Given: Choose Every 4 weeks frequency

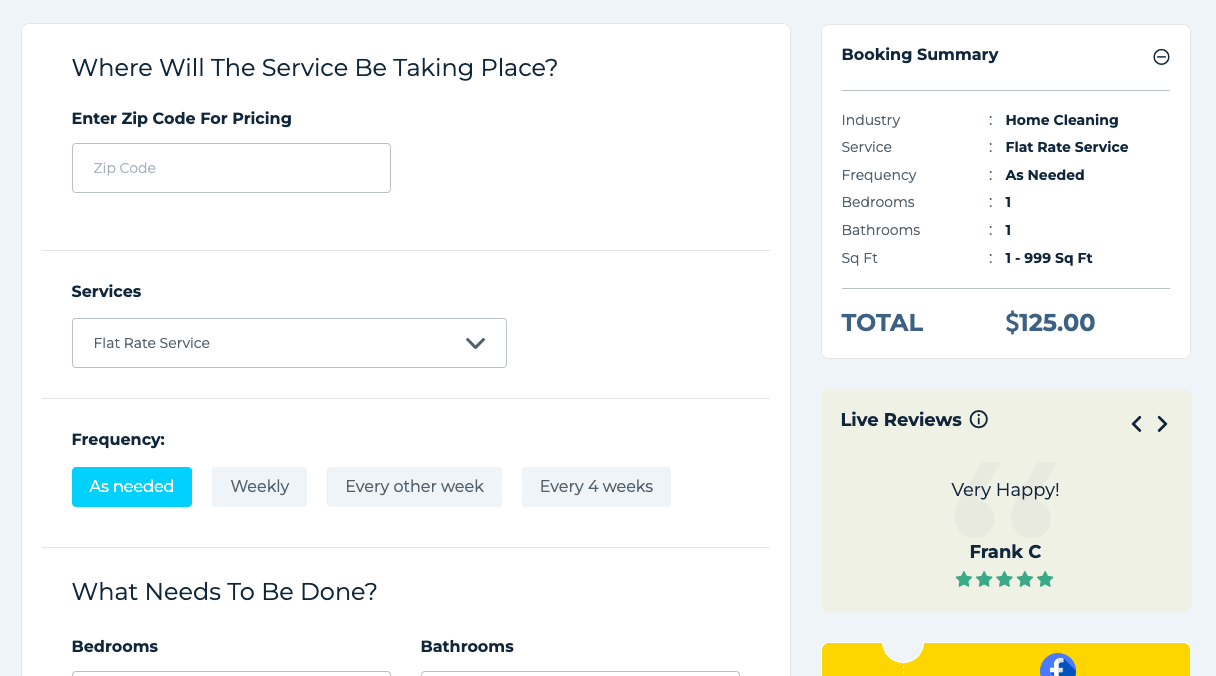Looking at the screenshot, I should point(596,487).
